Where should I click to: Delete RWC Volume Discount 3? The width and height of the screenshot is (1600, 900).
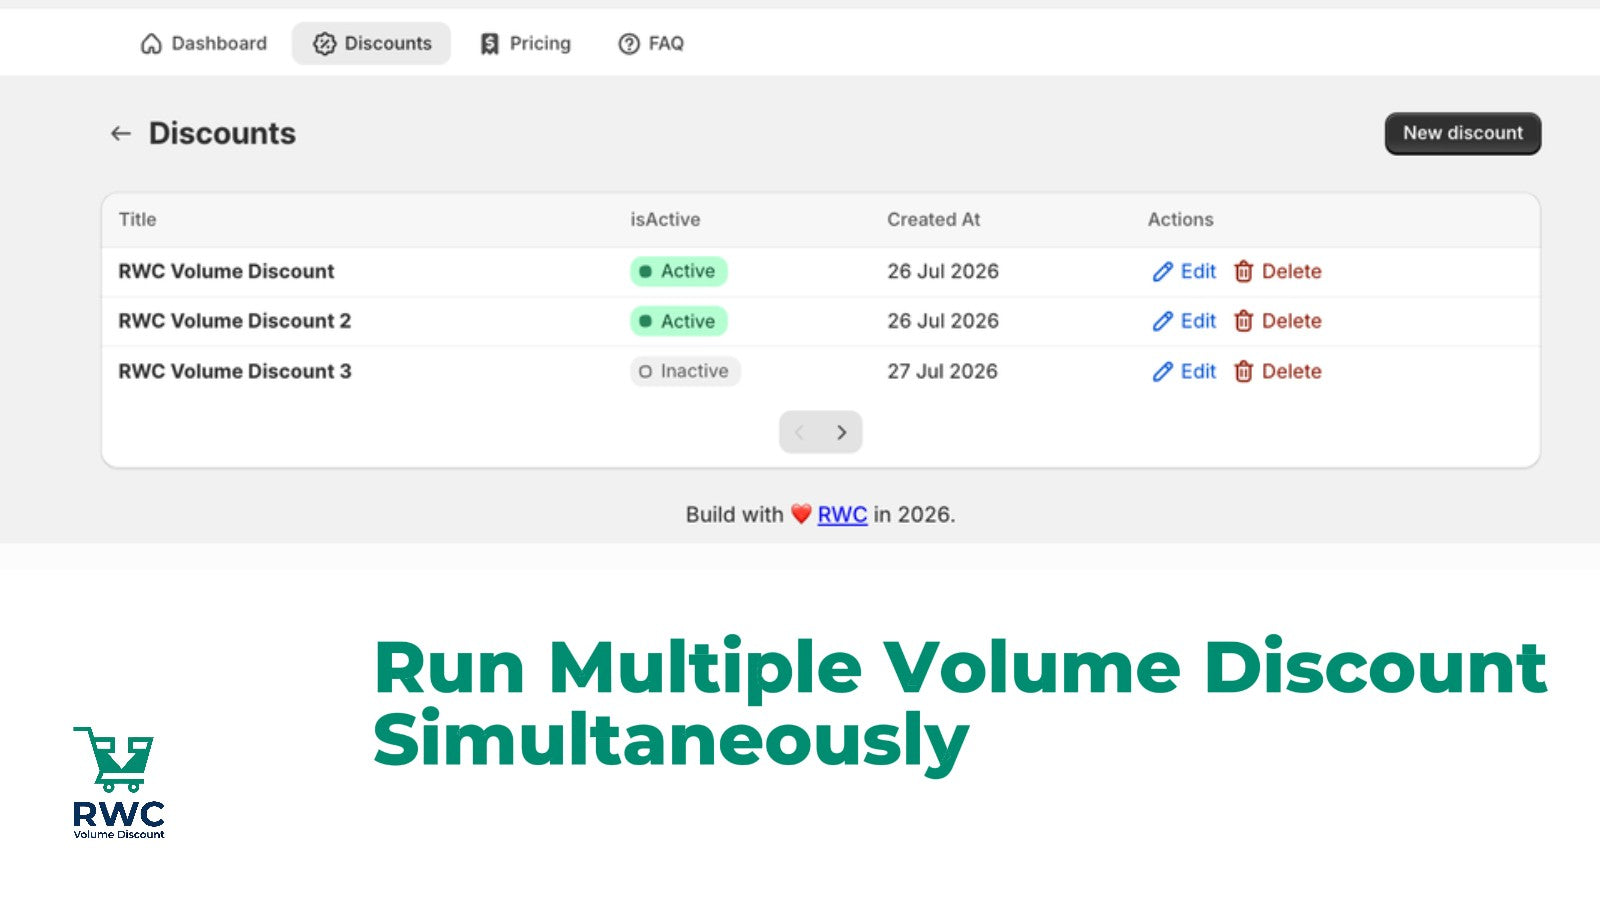[x=1277, y=371]
